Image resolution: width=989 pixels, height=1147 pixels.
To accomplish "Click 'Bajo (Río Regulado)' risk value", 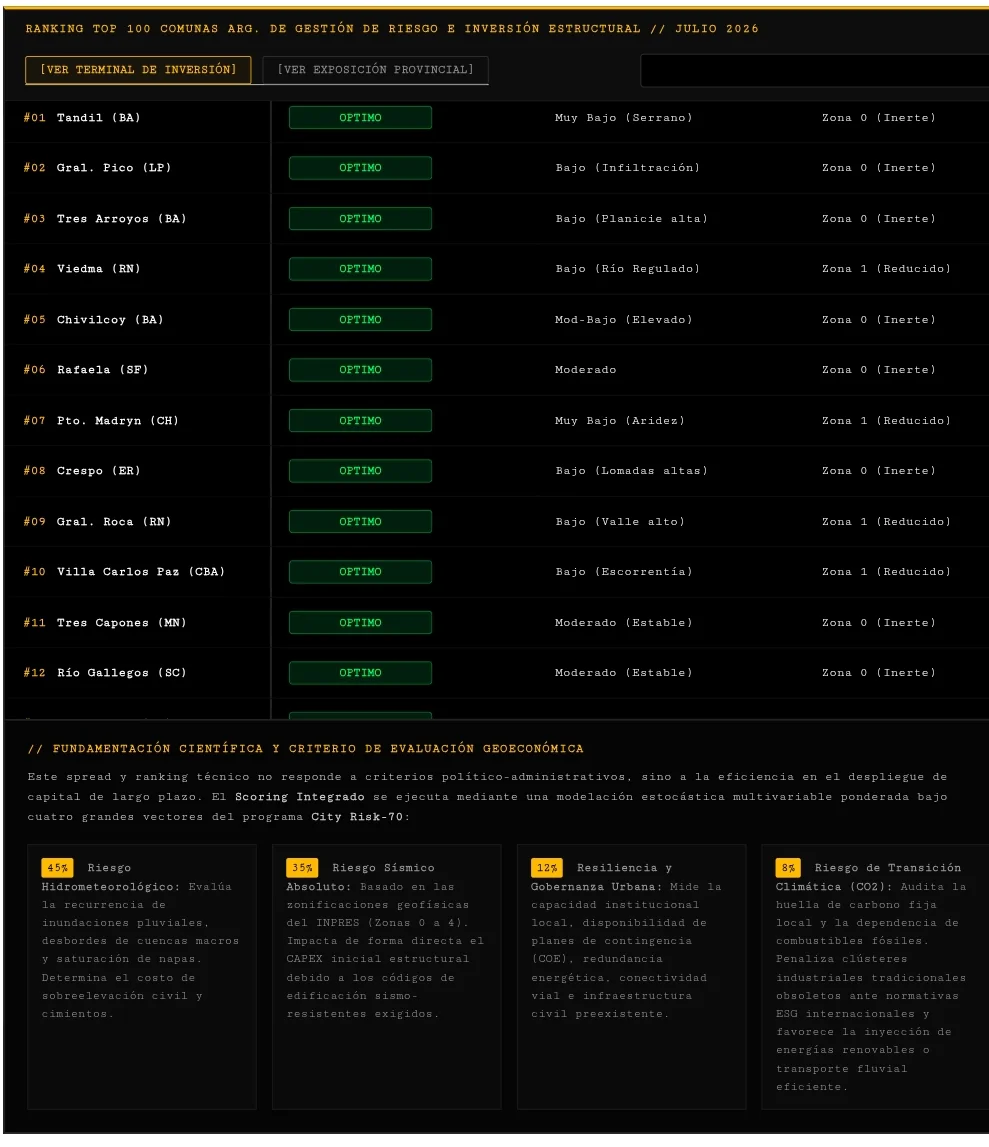I will pyautogui.click(x=628, y=268).
